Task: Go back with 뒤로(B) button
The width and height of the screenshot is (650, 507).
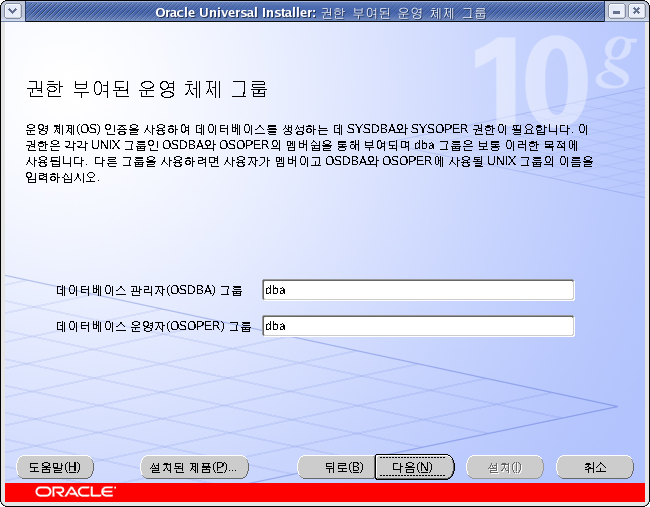Action: point(336,467)
